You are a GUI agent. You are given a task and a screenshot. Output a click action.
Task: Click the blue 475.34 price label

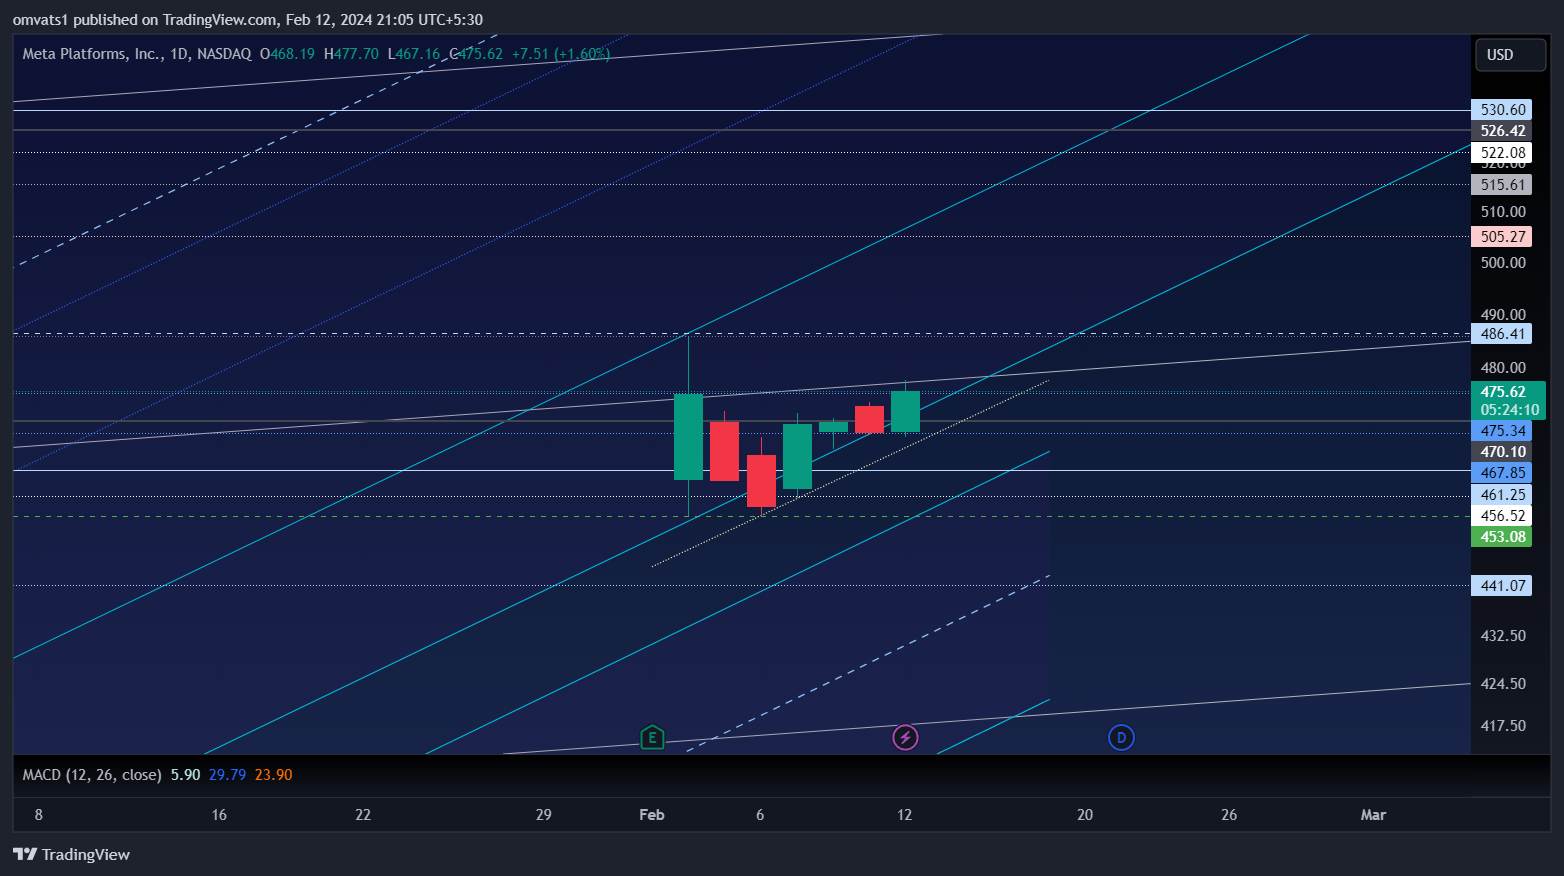(1502, 431)
